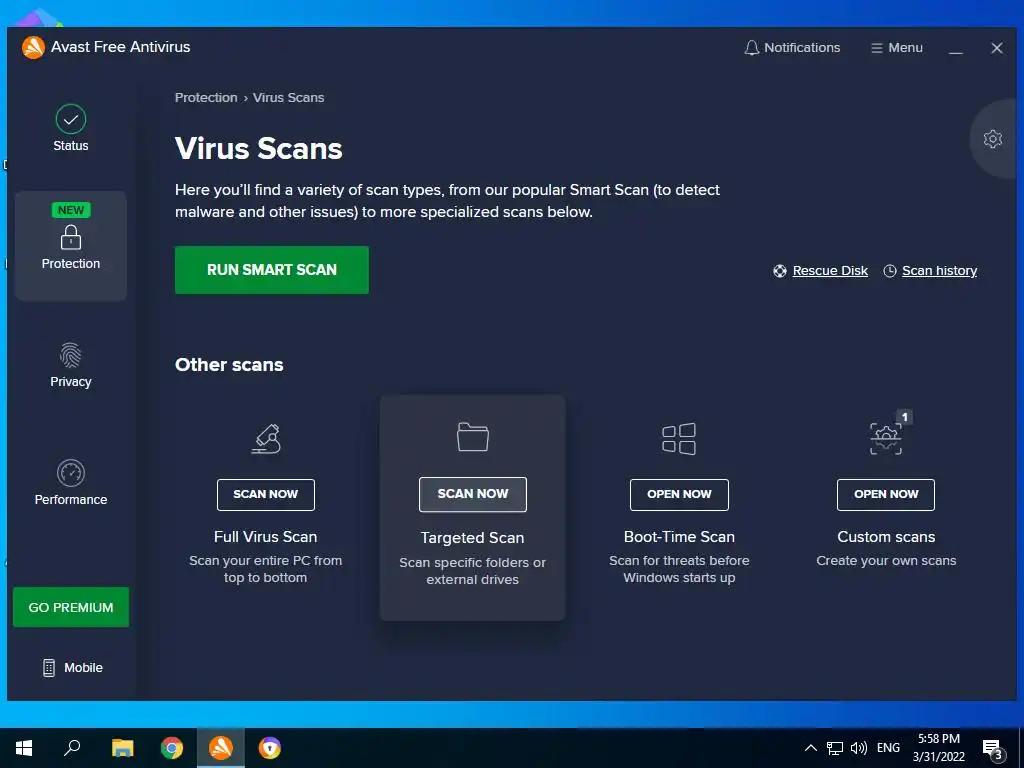Click 'Create your own scans' description
The height and width of the screenshot is (768, 1024).
(886, 560)
